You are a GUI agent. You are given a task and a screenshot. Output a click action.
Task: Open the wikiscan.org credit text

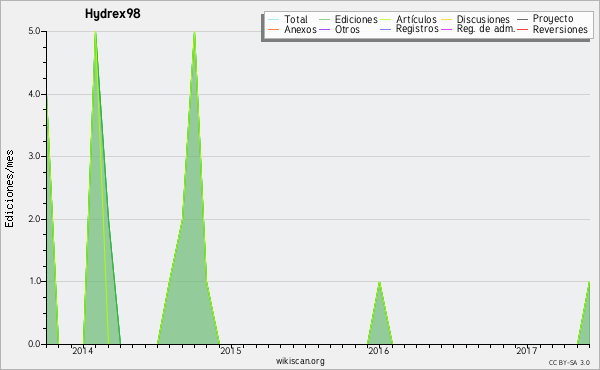[x=300, y=361]
